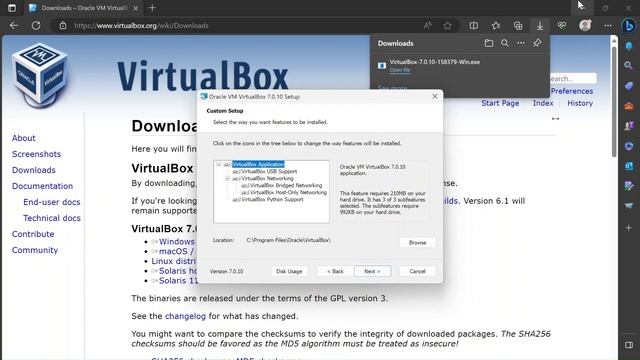Image resolution: width=640 pixels, height=360 pixels.
Task: Open file link for VirtualBox-7.0.10 download
Action: click(x=400, y=70)
